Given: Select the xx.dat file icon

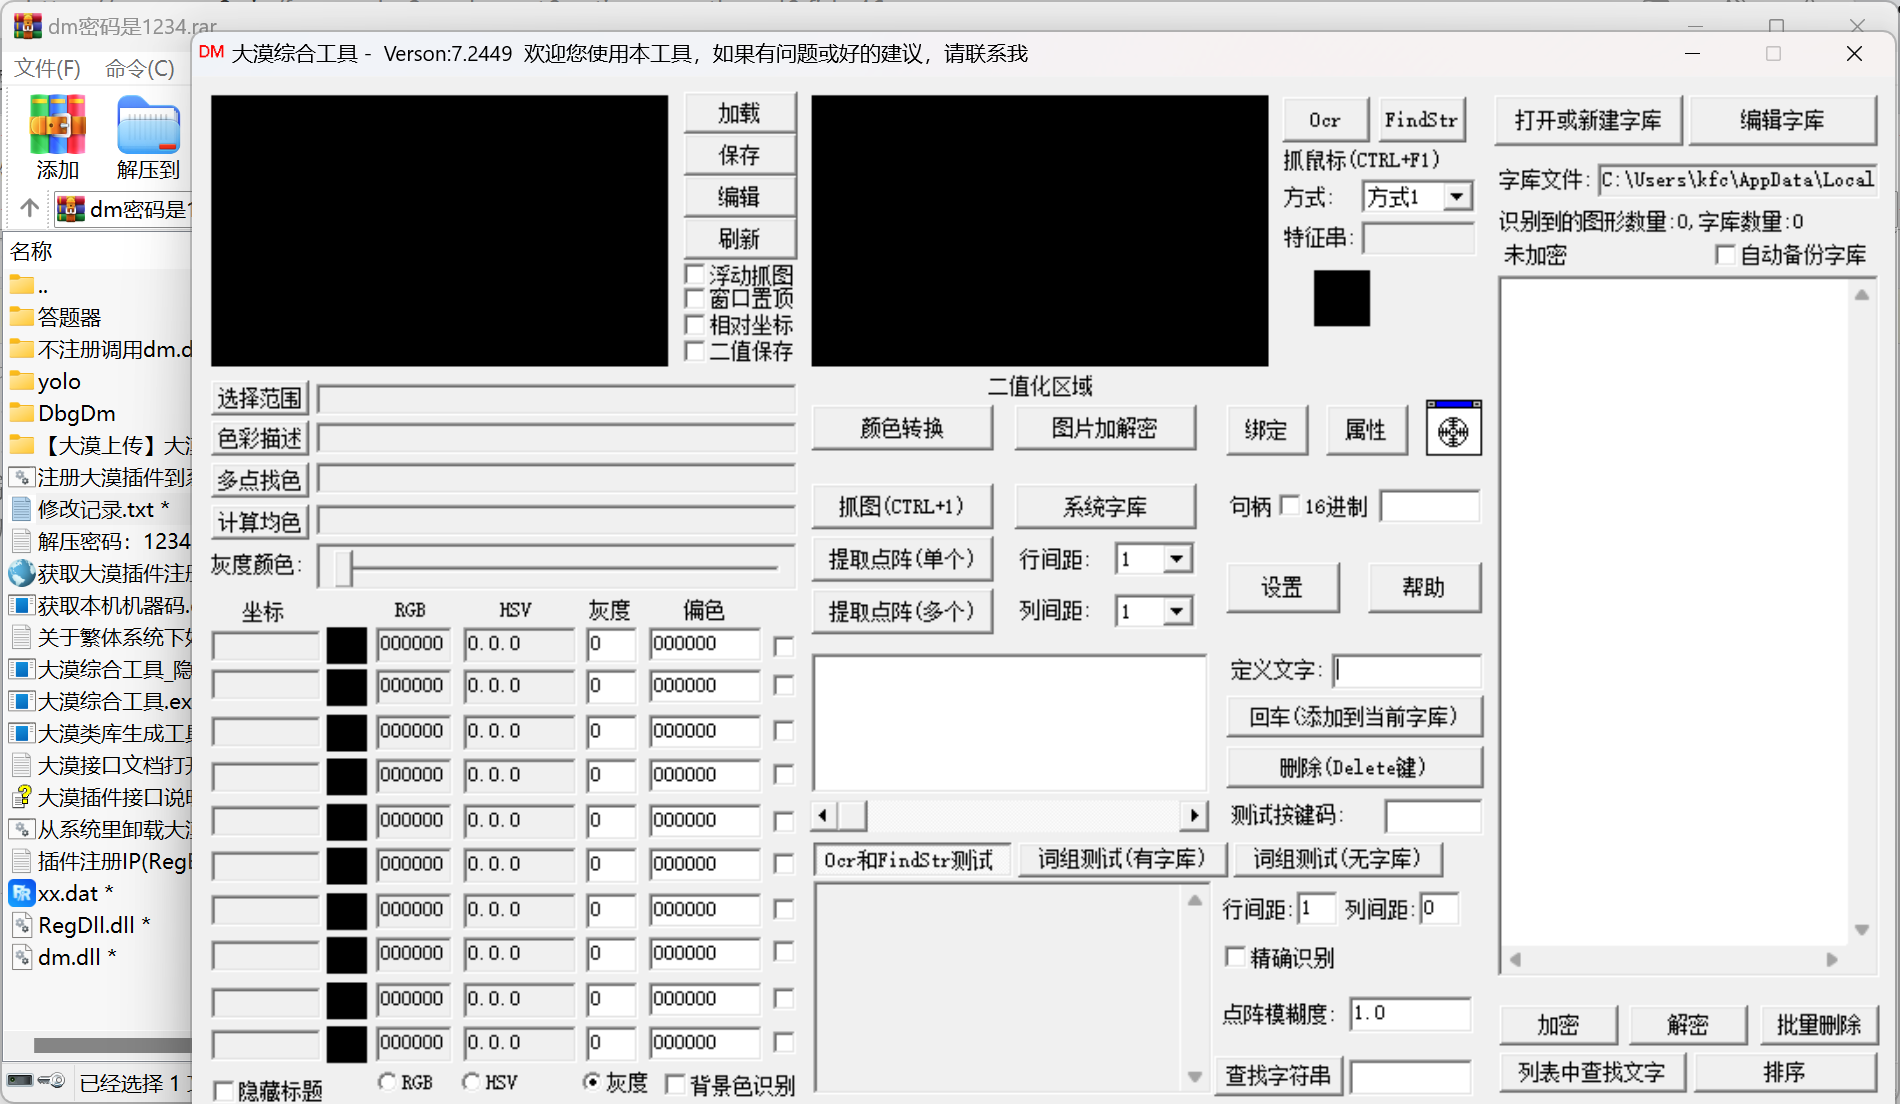Looking at the screenshot, I should (x=22, y=892).
